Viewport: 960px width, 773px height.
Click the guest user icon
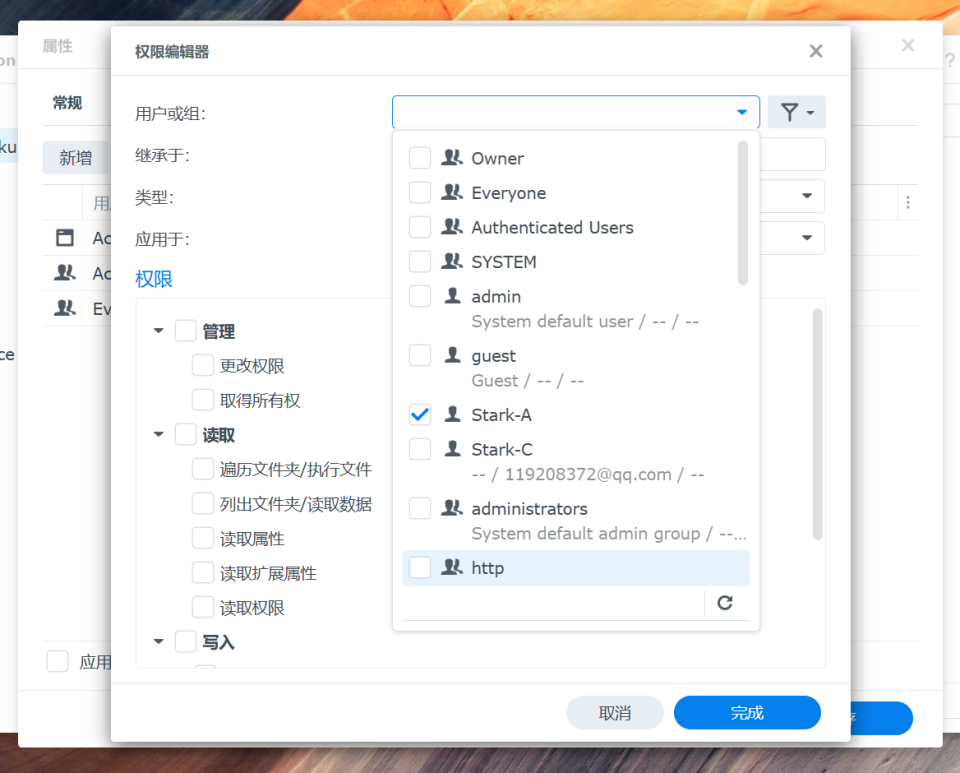click(x=452, y=356)
